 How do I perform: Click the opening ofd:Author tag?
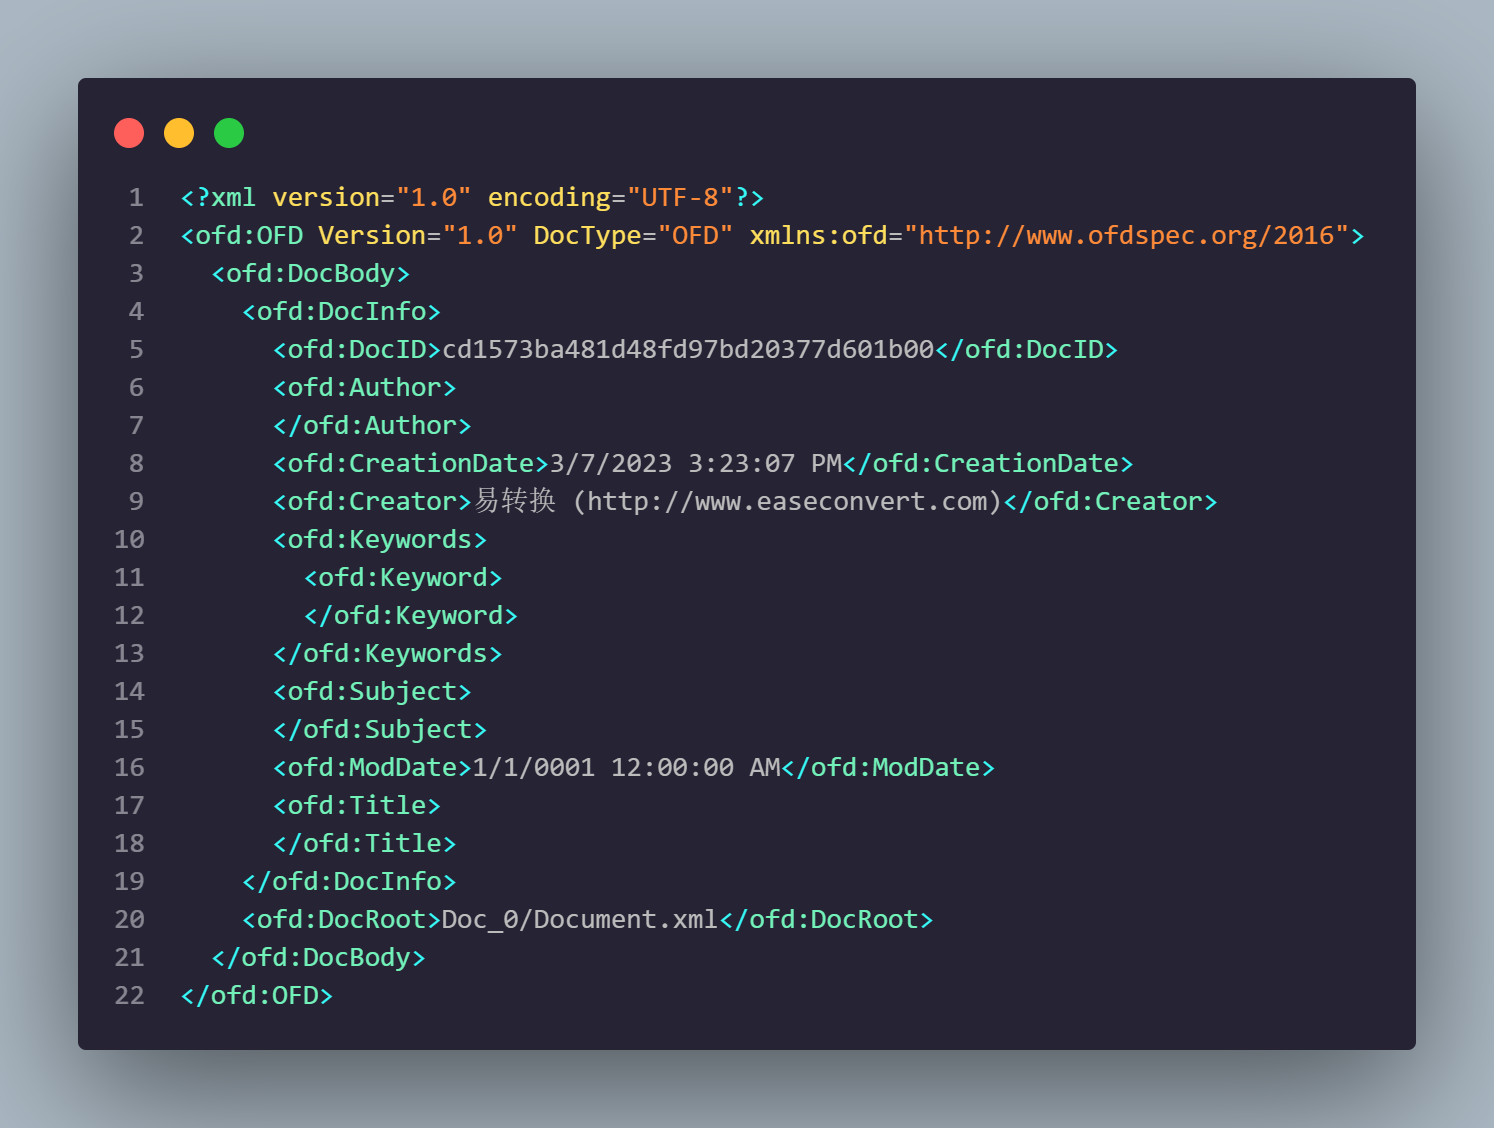coord(365,388)
